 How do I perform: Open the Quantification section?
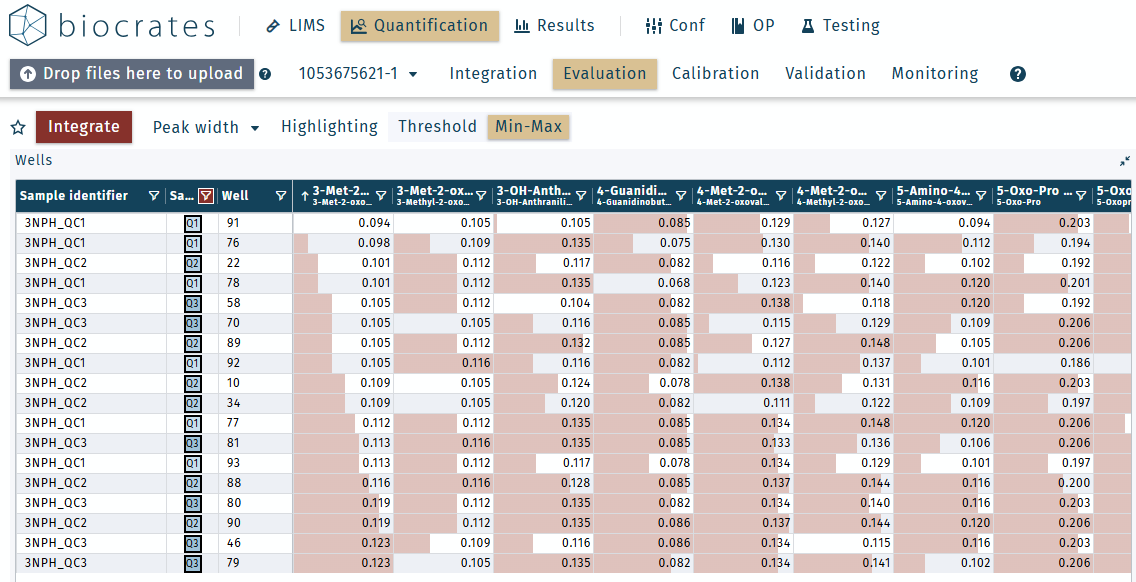click(x=419, y=26)
